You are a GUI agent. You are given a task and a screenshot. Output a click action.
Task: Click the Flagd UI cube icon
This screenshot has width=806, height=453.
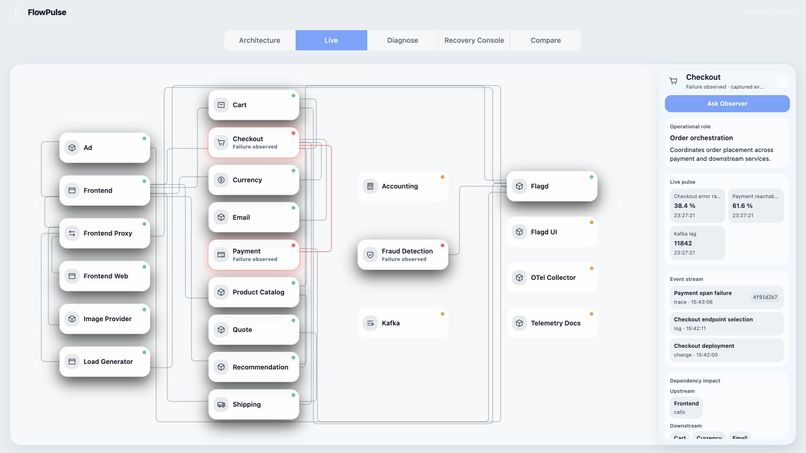coord(519,232)
